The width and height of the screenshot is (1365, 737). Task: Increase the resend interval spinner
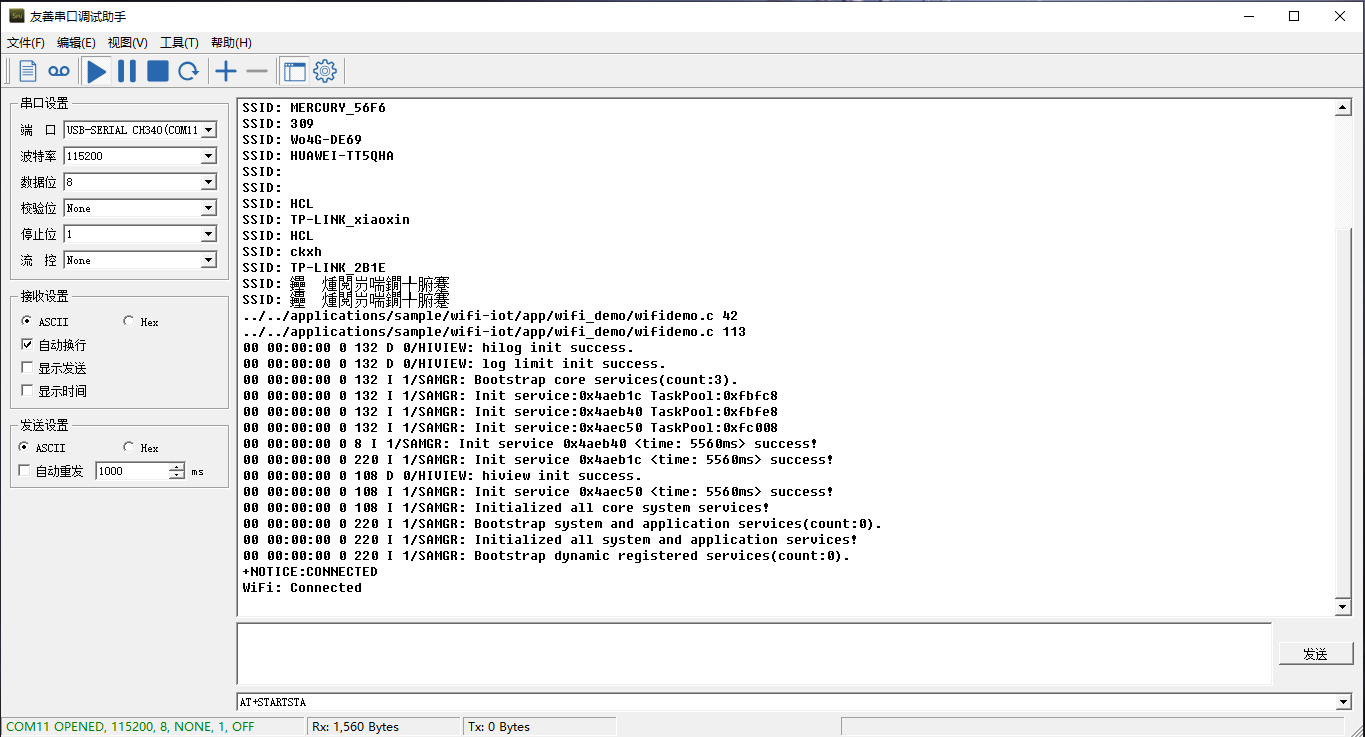(x=177, y=467)
